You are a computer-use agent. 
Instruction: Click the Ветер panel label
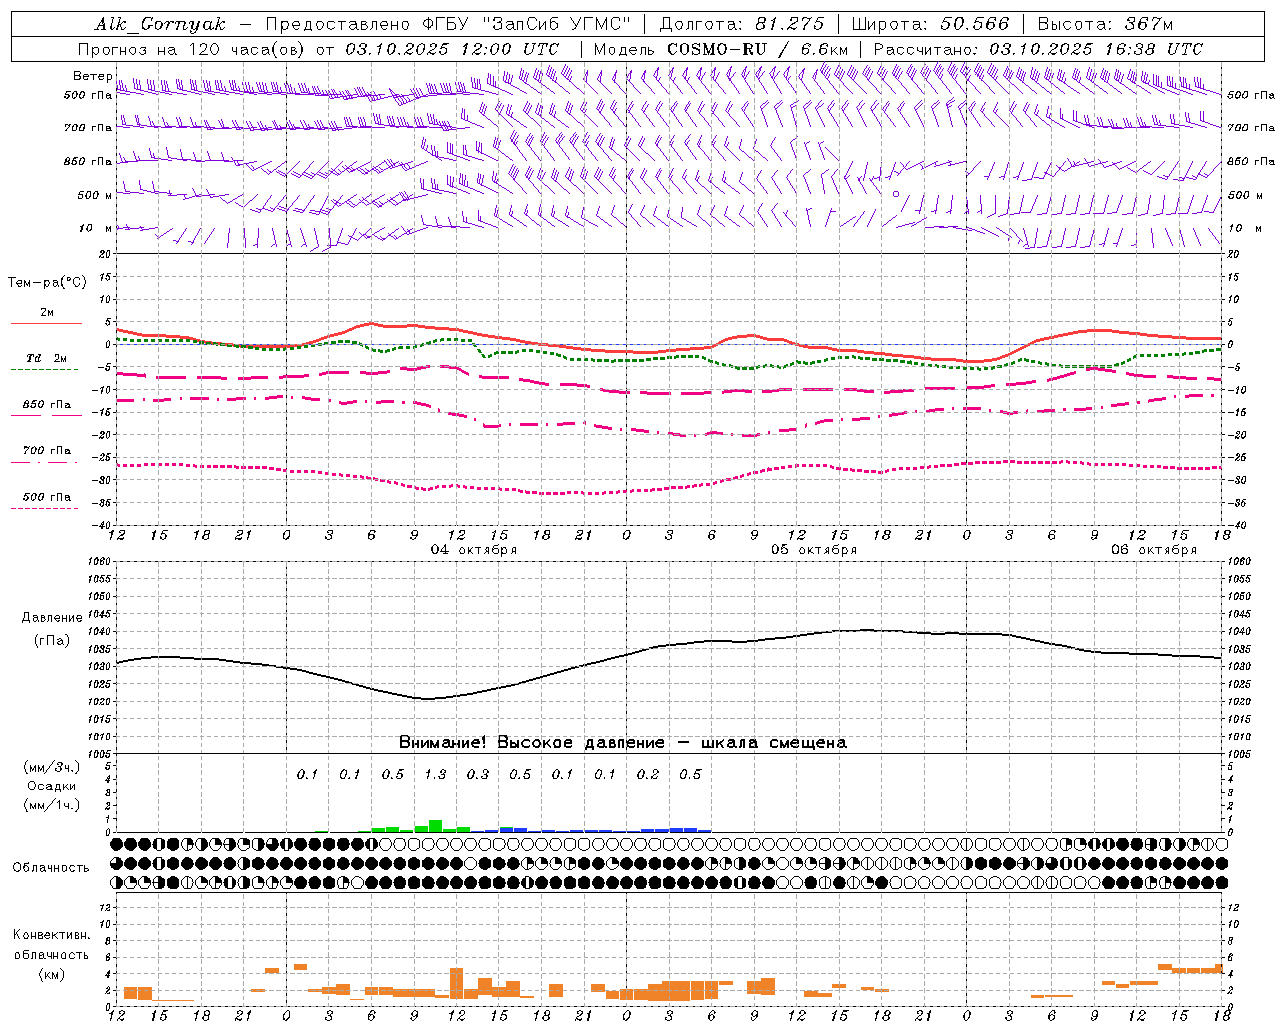(x=93, y=76)
